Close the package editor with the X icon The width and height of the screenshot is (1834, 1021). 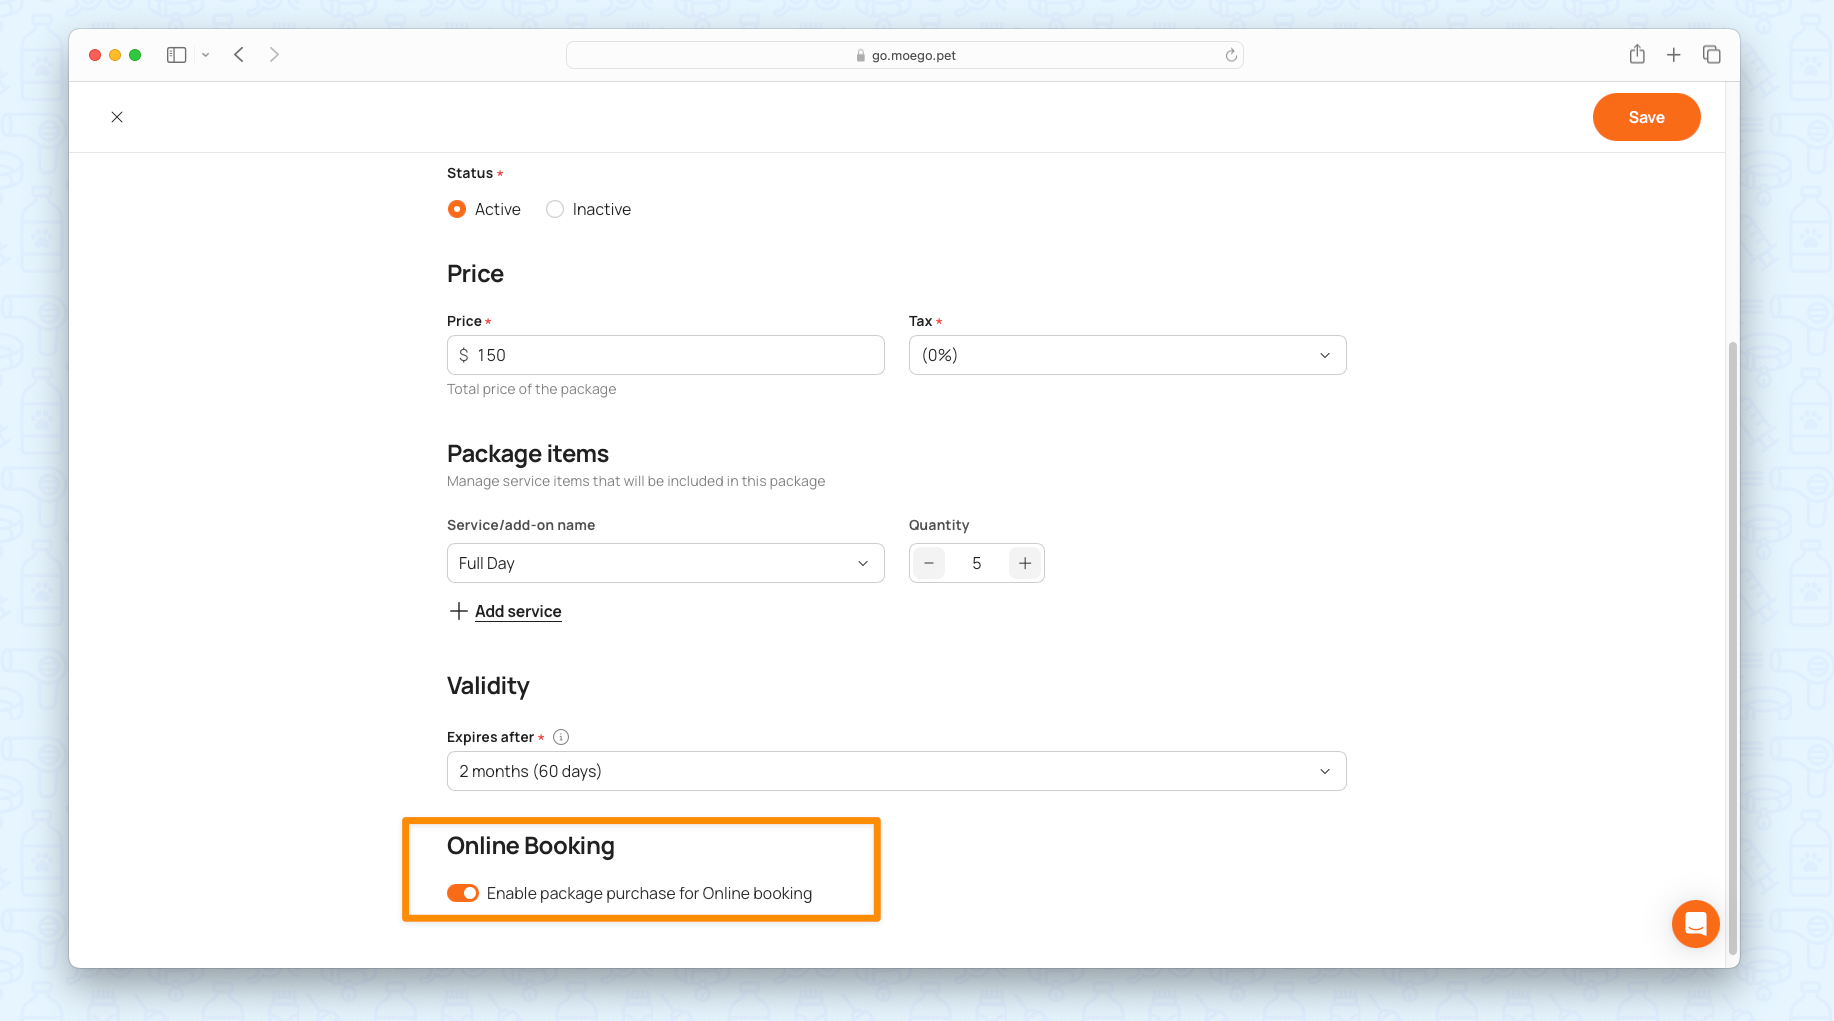[x=117, y=117]
